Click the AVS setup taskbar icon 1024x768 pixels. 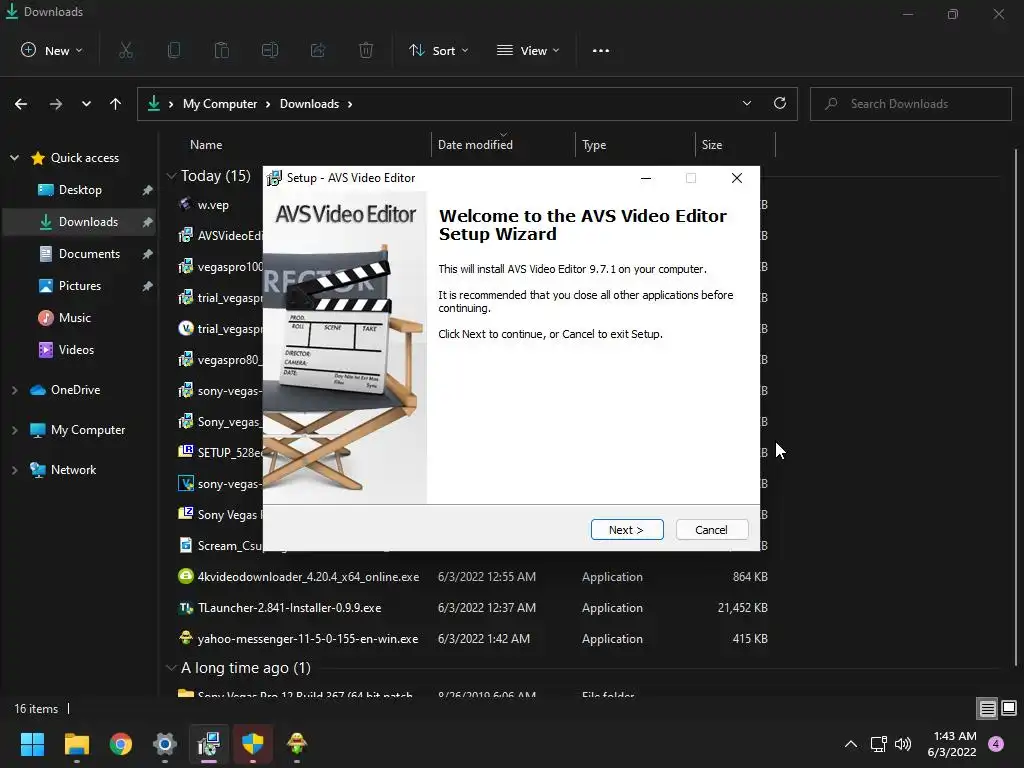[209, 744]
